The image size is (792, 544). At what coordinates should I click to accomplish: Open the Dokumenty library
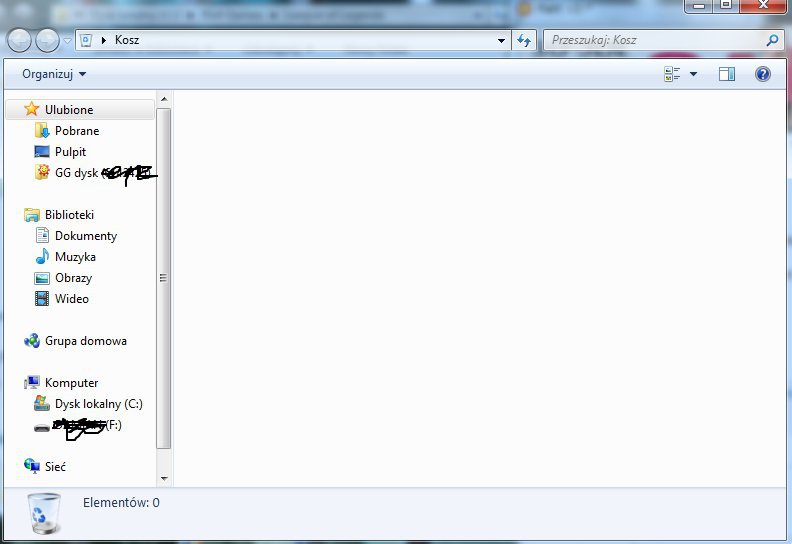pyautogui.click(x=86, y=236)
